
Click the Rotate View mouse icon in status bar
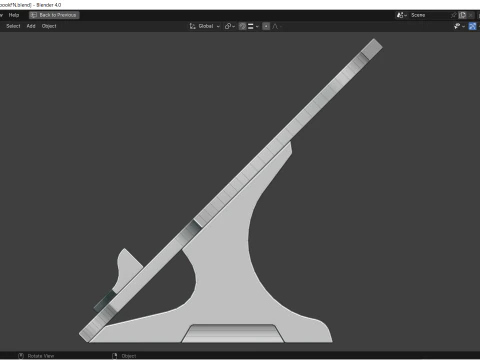[21, 356]
